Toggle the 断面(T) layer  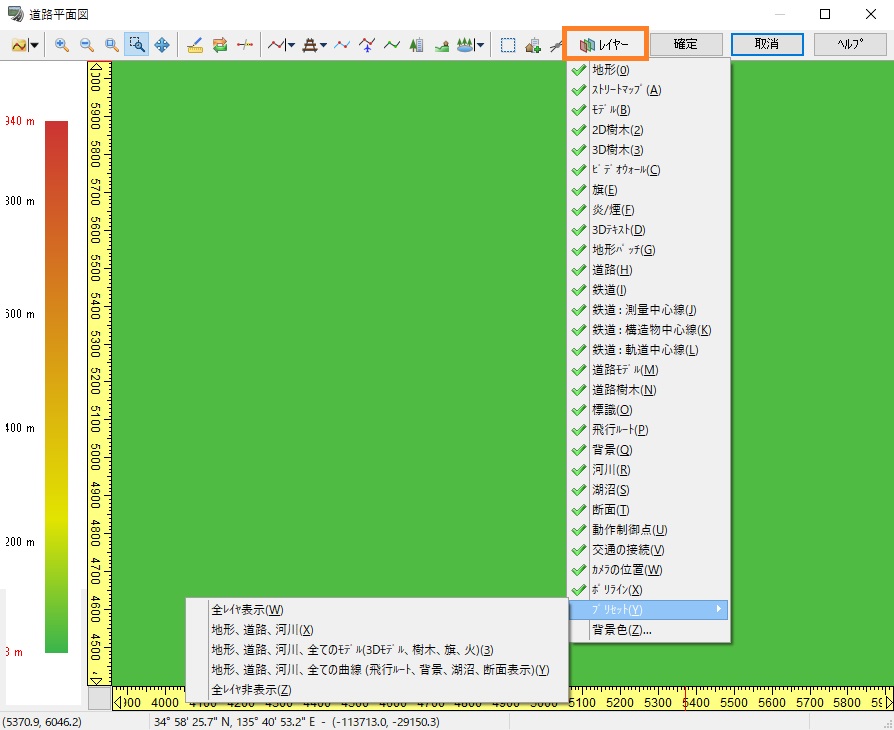coord(649,509)
